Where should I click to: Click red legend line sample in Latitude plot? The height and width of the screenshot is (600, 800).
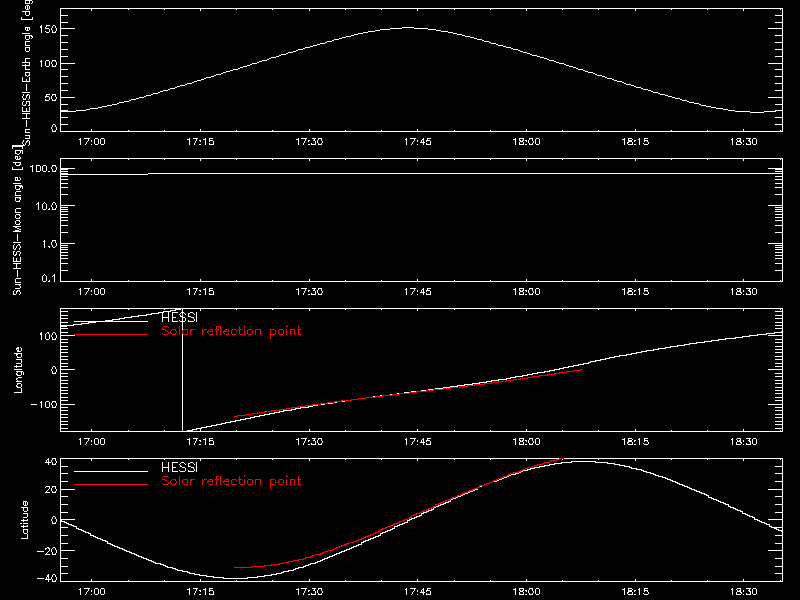point(111,484)
